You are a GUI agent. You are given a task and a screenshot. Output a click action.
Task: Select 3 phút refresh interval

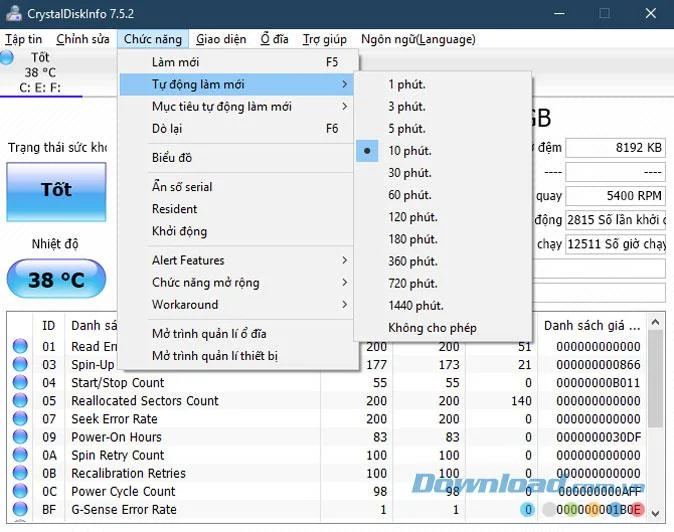pos(443,107)
